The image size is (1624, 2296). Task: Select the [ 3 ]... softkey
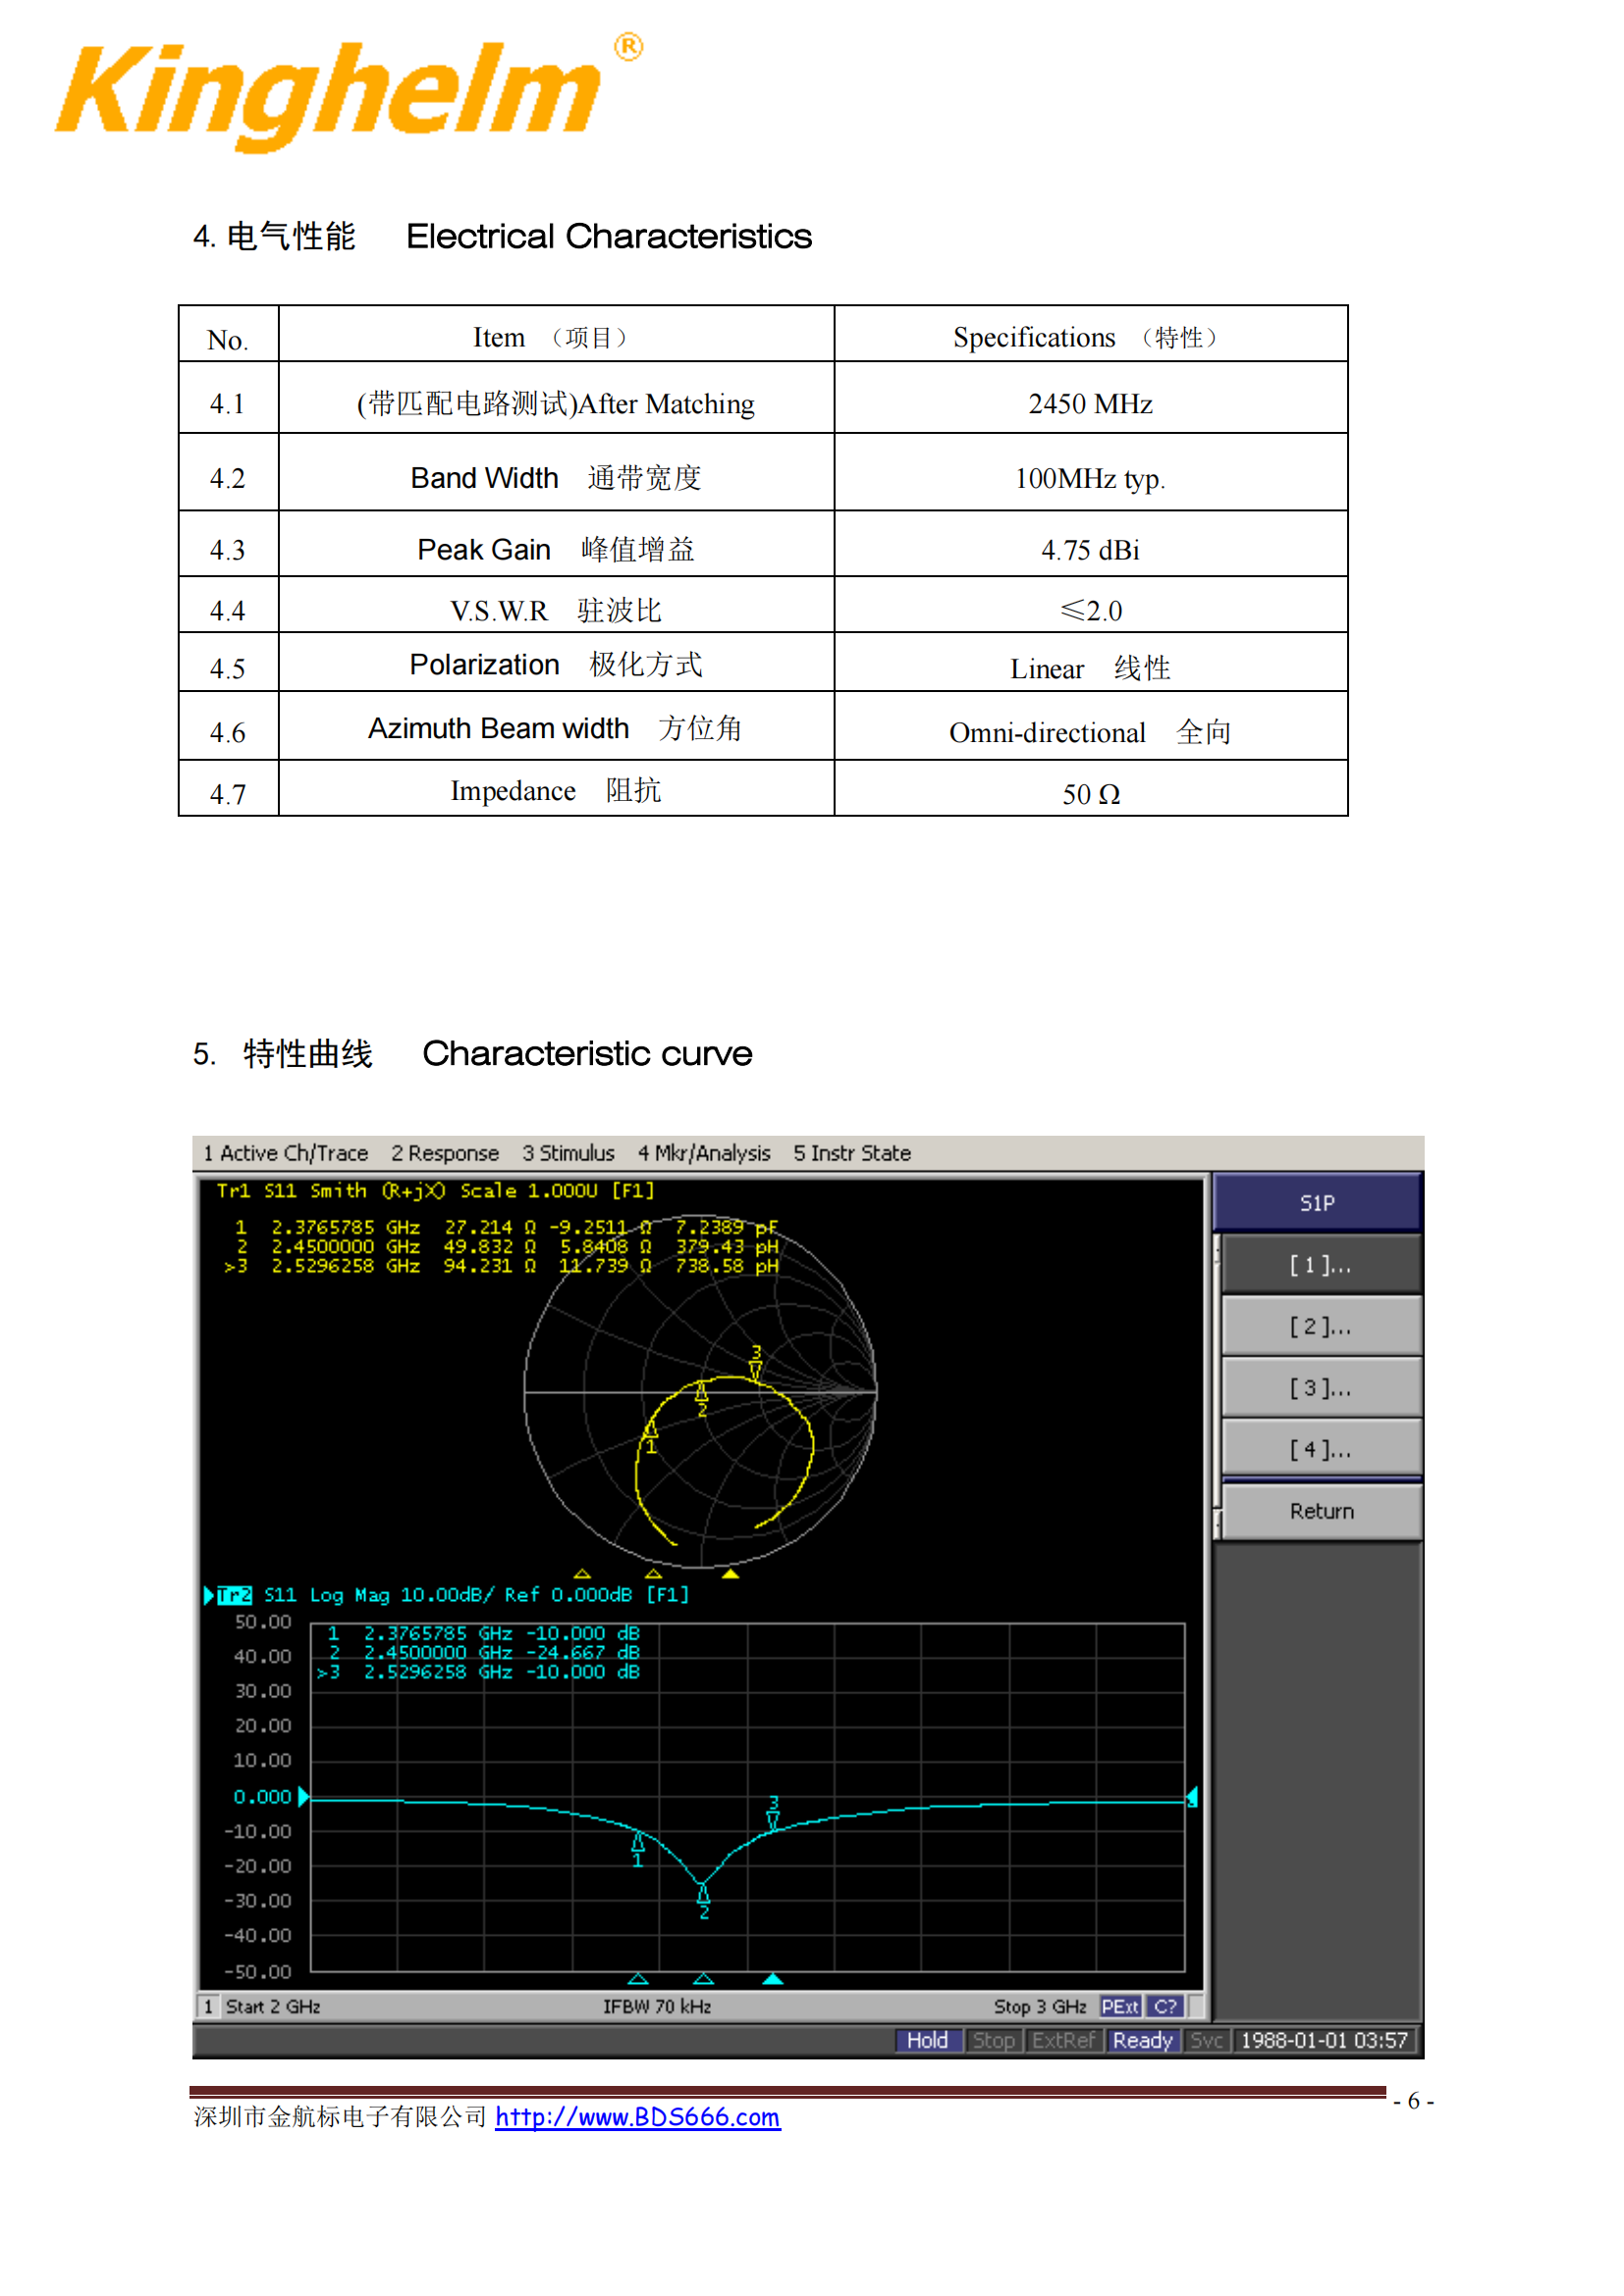coord(1321,1387)
